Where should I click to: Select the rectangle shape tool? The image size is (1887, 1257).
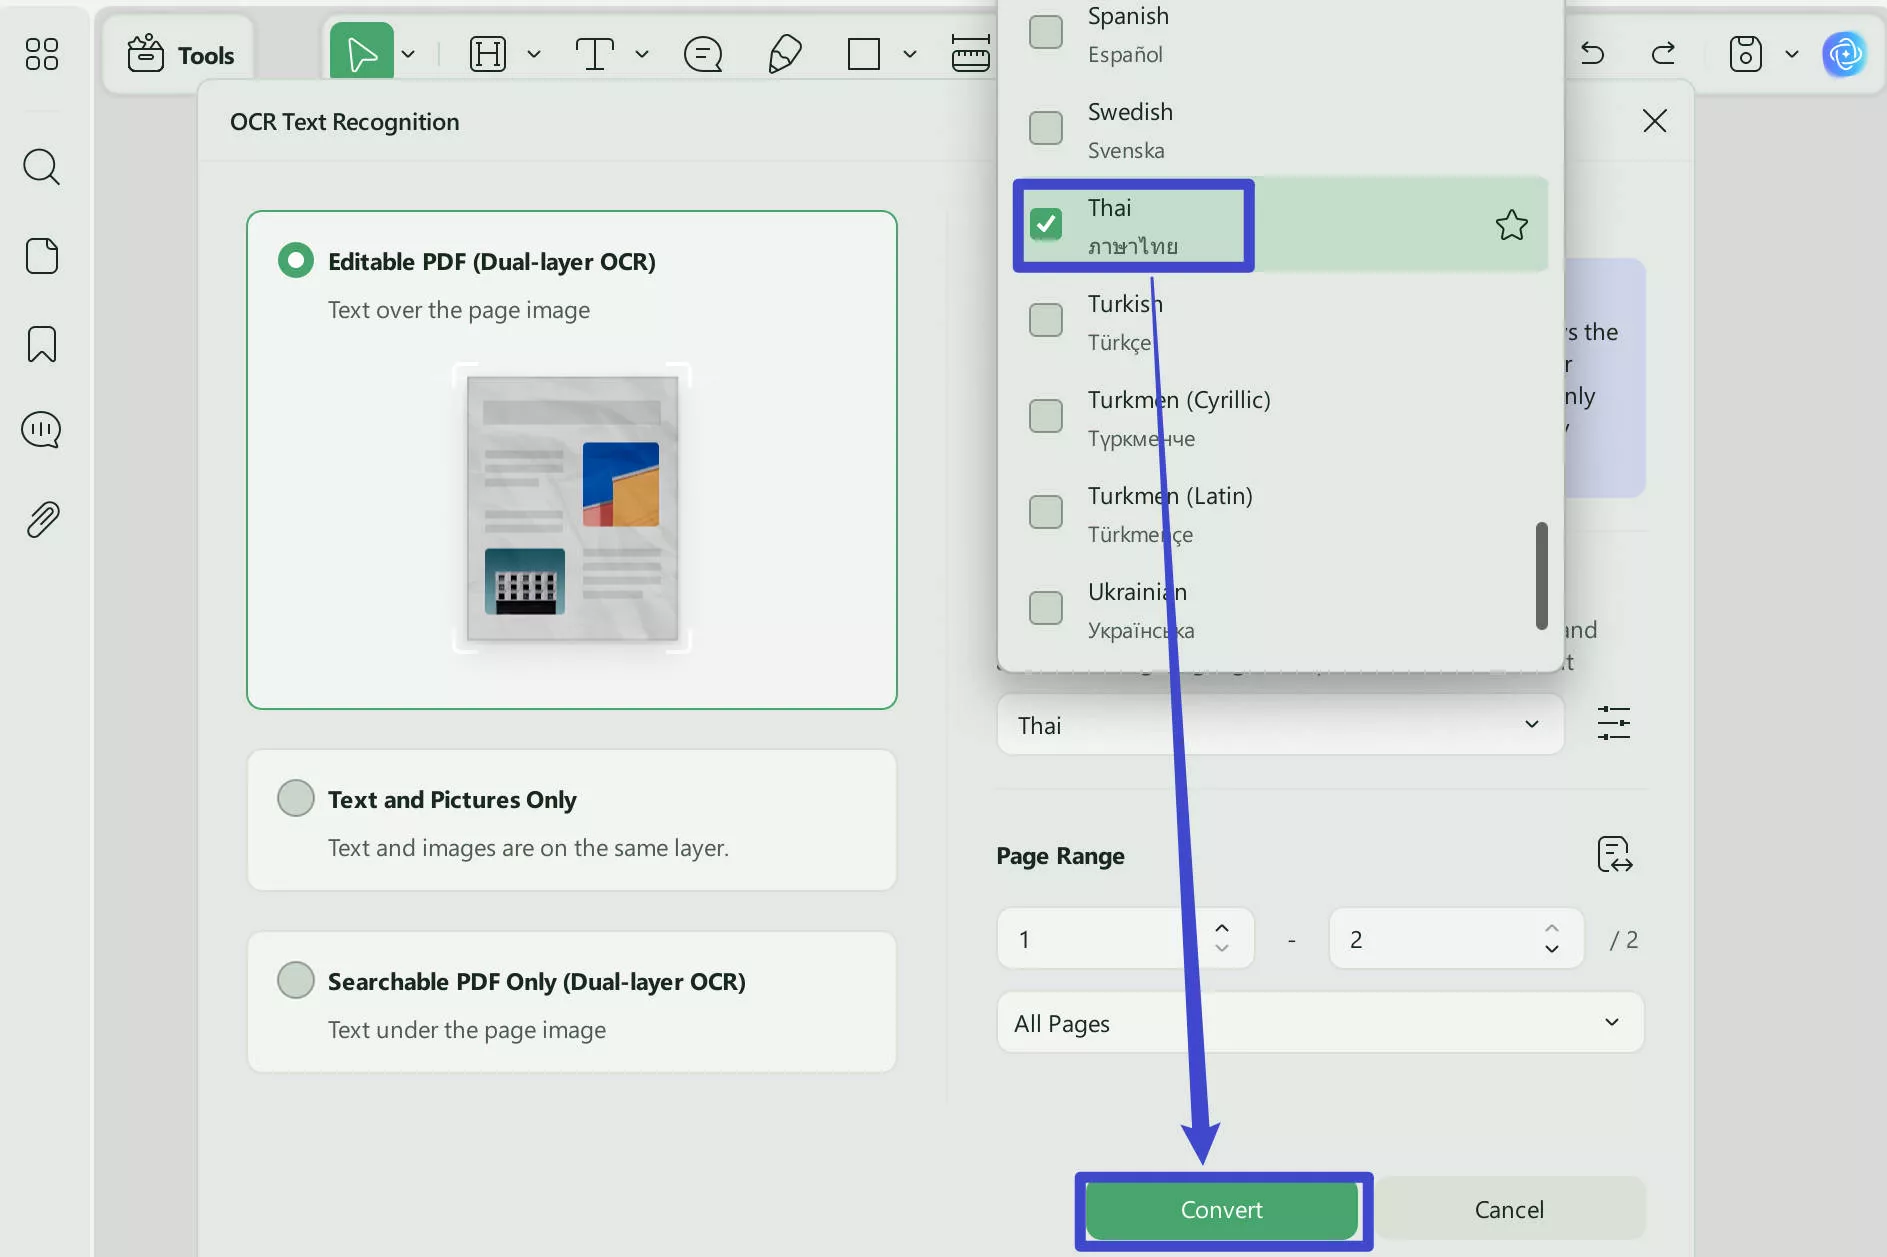(x=864, y=54)
